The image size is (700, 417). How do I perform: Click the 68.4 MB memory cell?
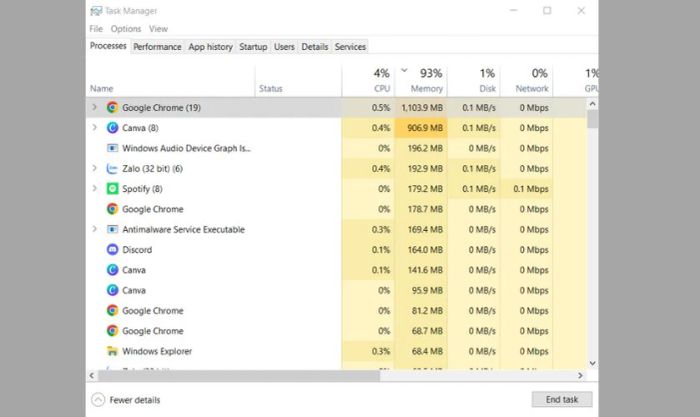point(421,351)
